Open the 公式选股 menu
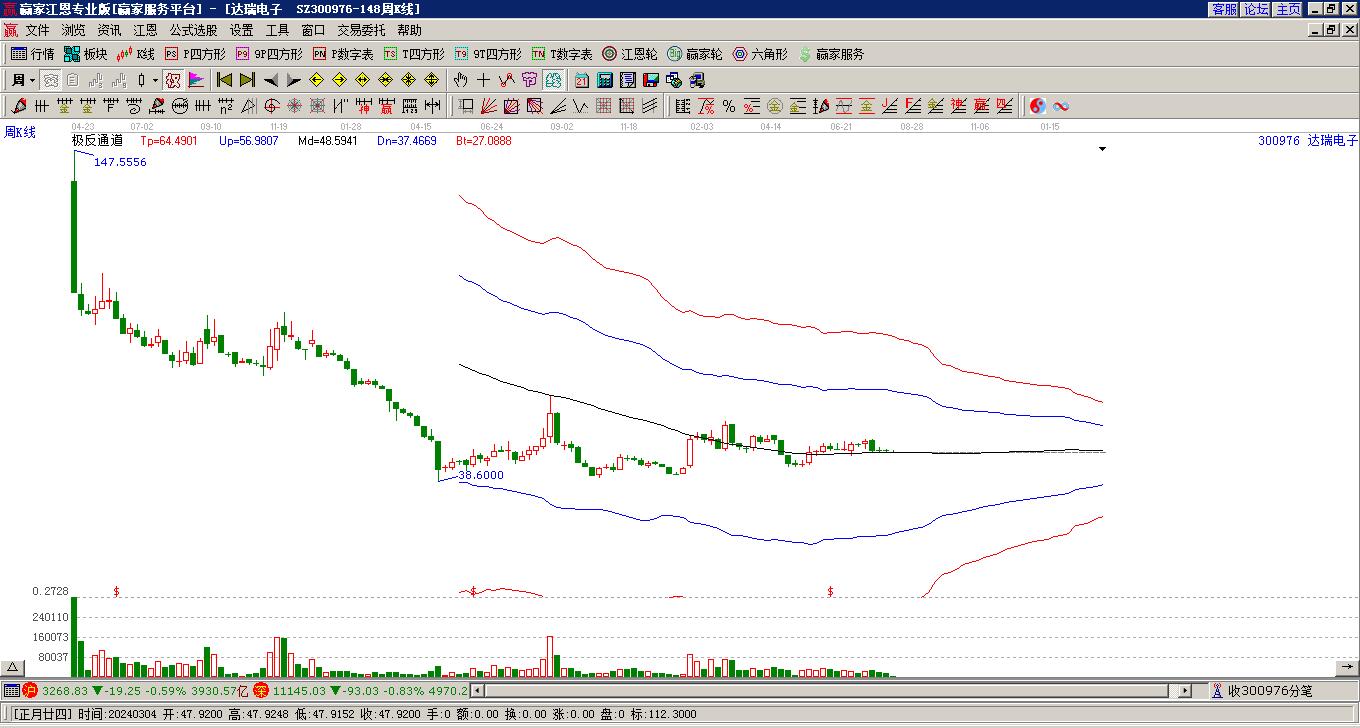 click(193, 30)
